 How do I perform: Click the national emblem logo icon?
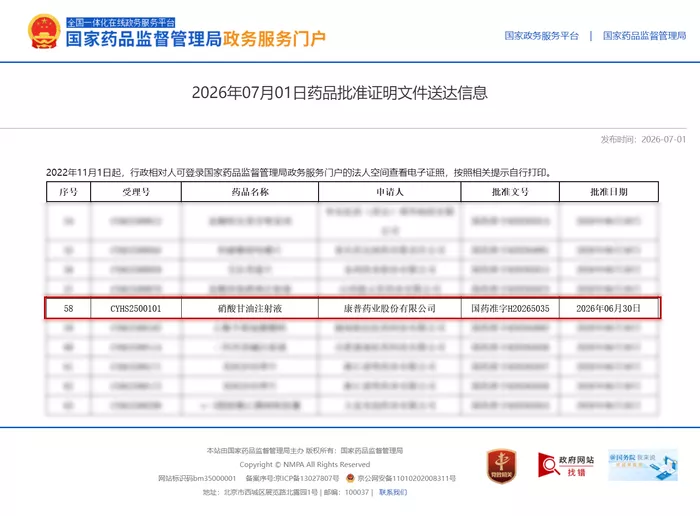pyautogui.click(x=44, y=31)
